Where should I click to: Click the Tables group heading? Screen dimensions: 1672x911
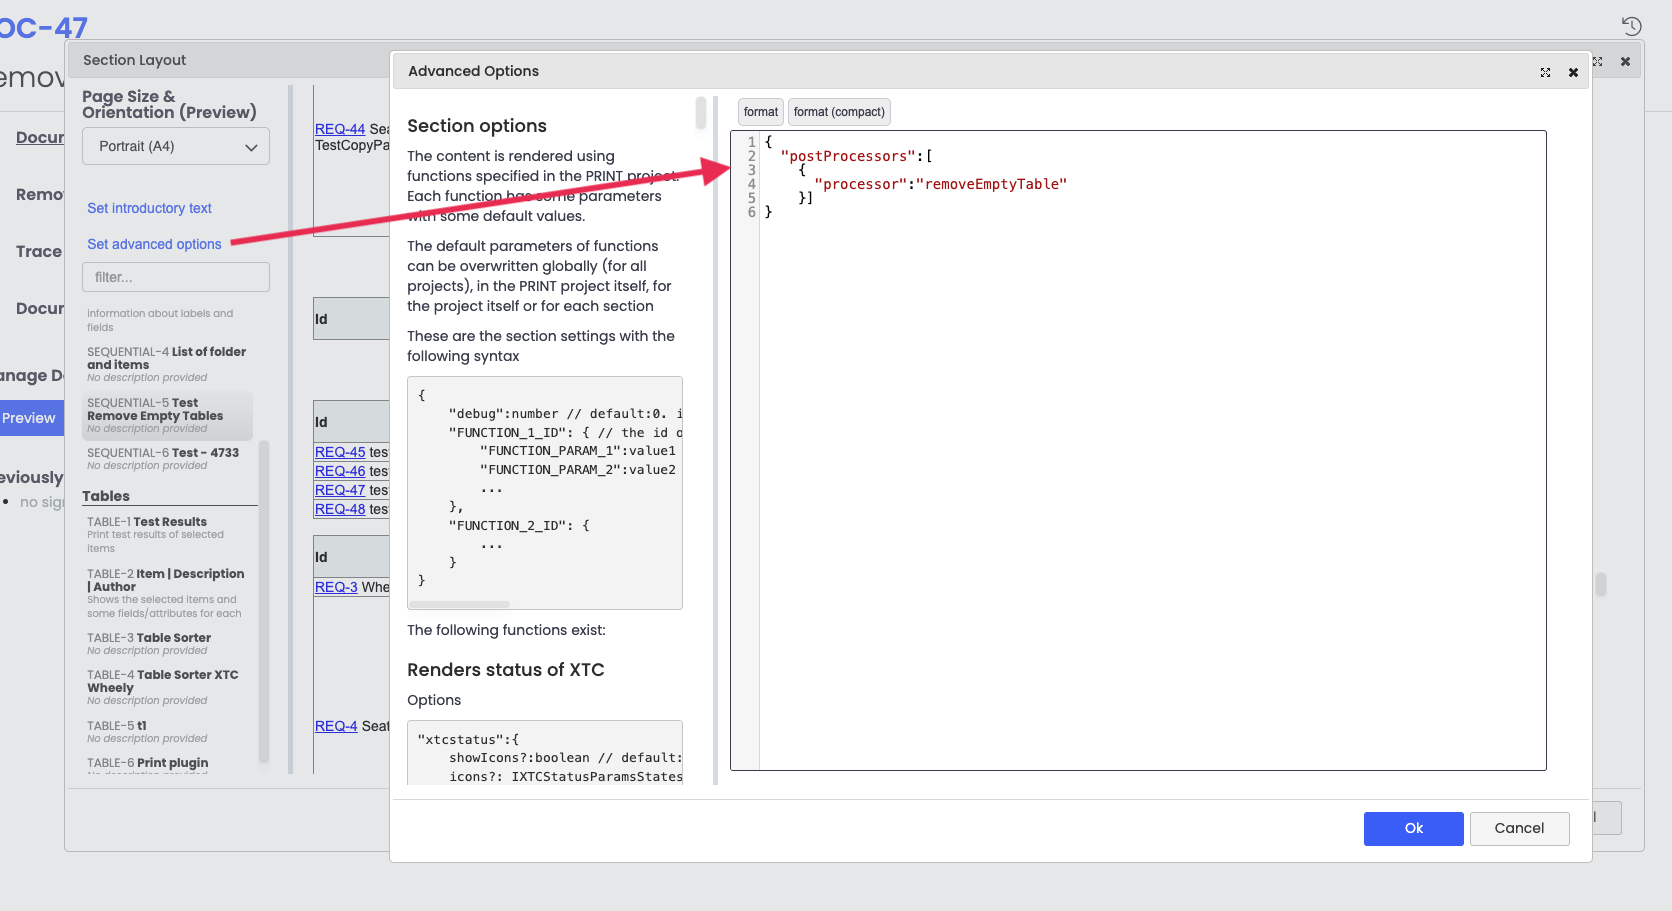[106, 496]
